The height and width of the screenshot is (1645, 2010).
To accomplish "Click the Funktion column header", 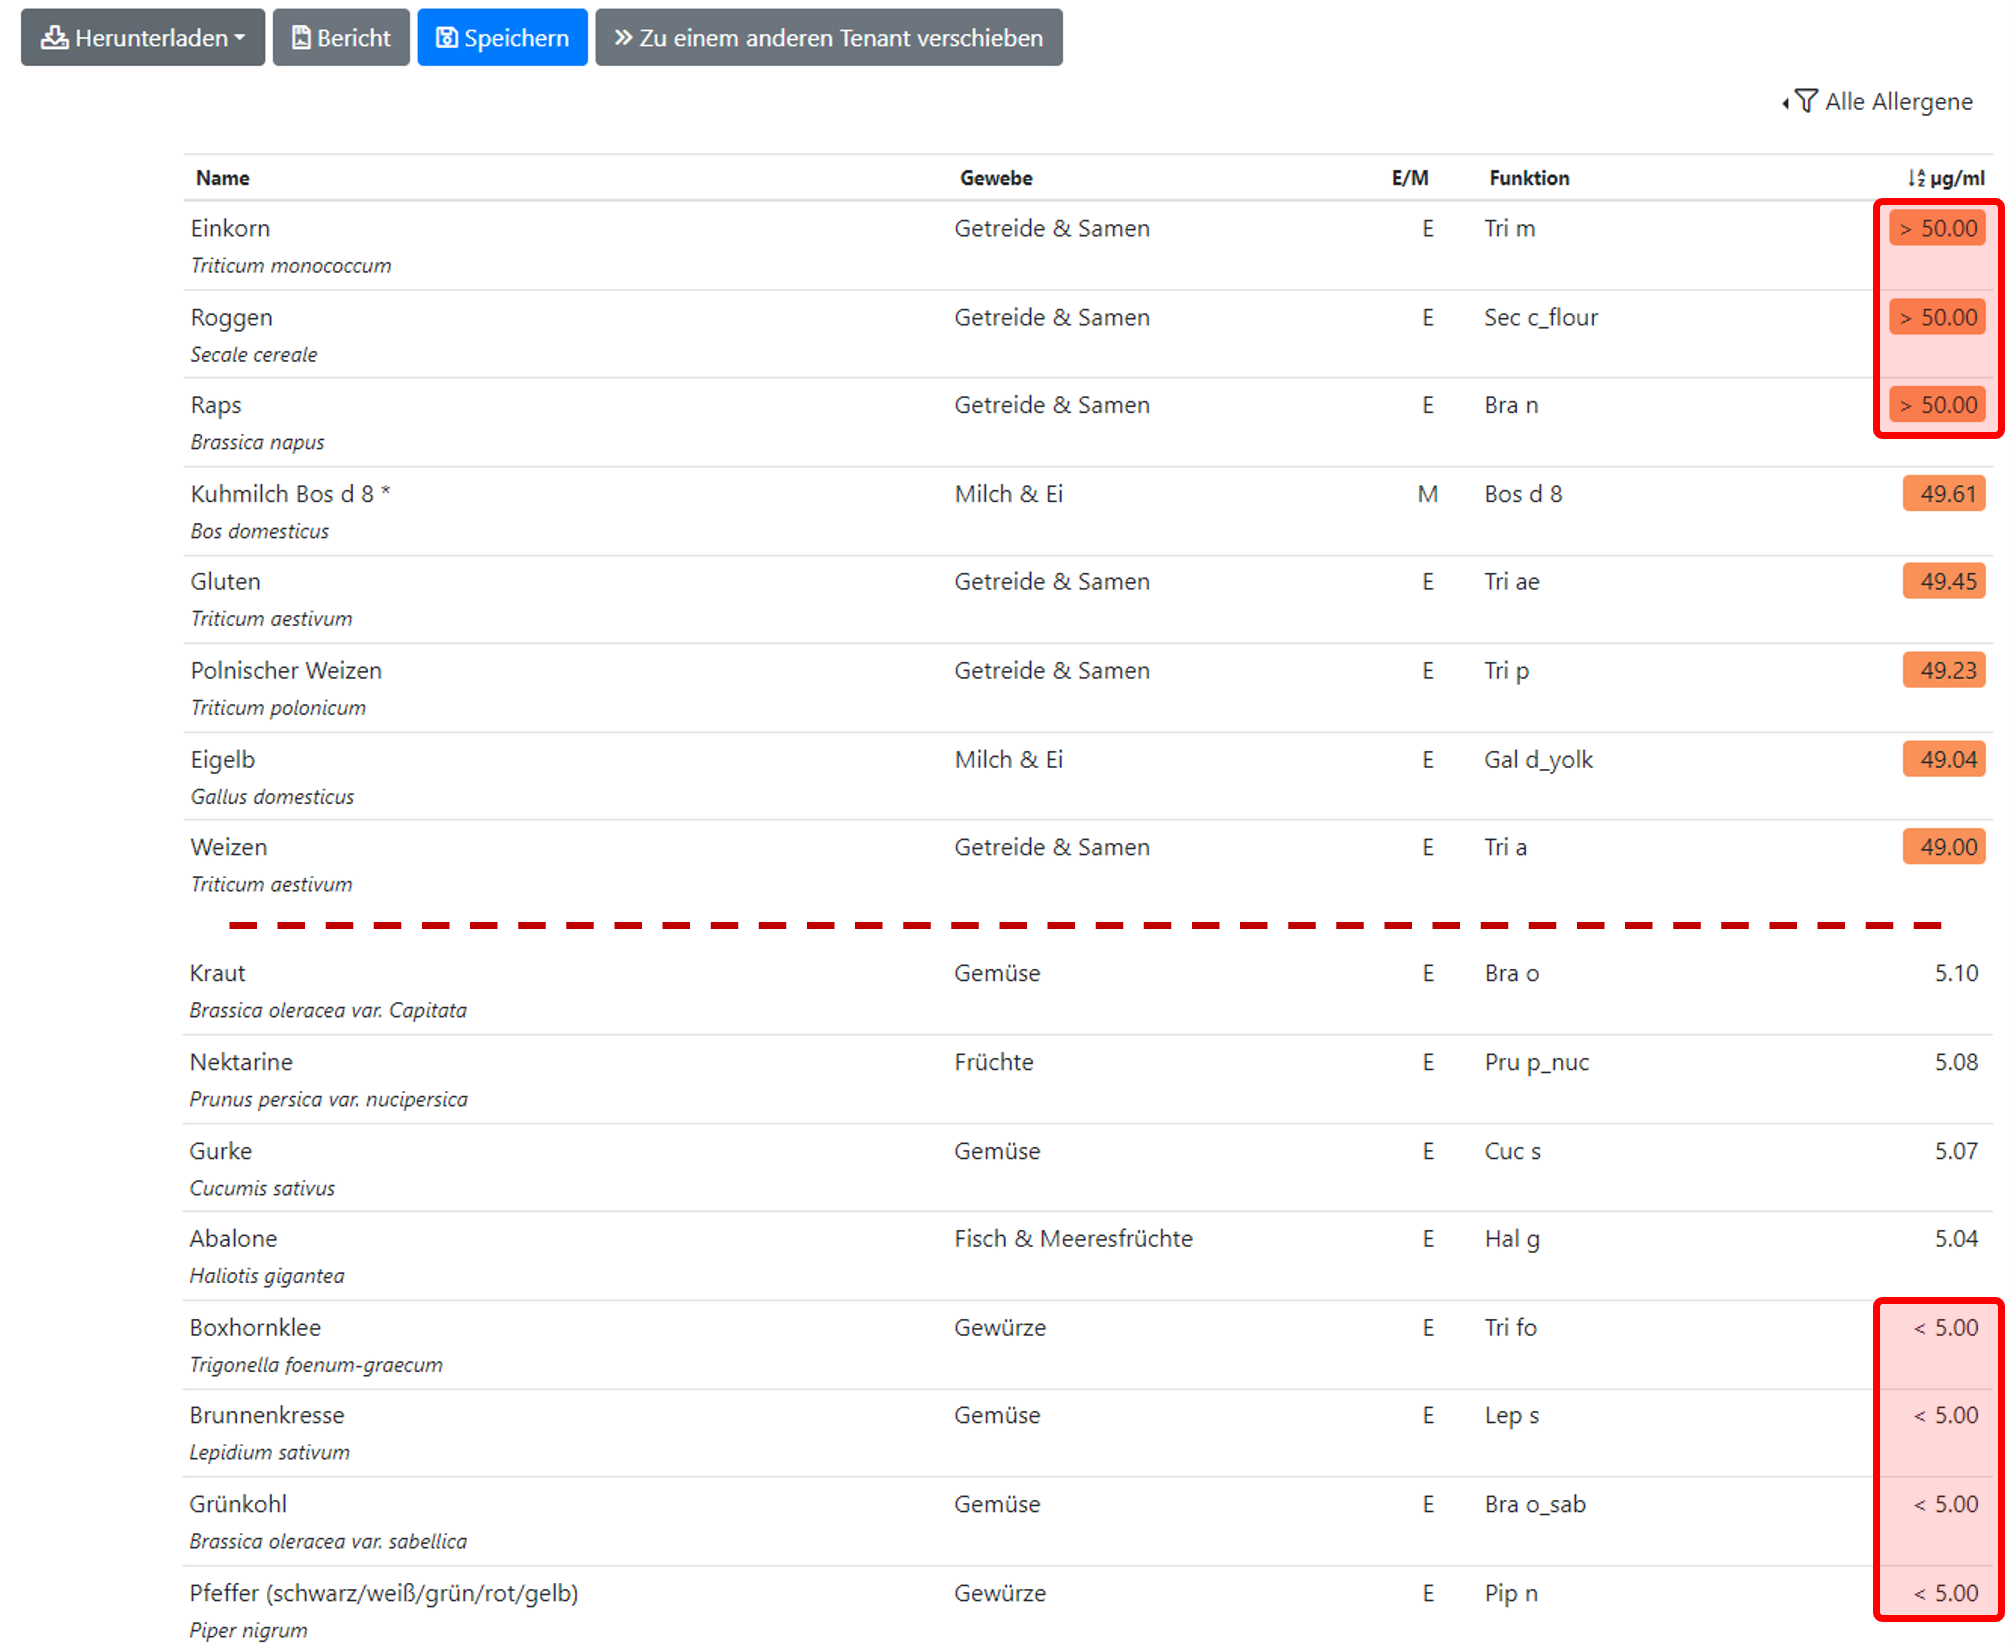I will tap(1528, 178).
